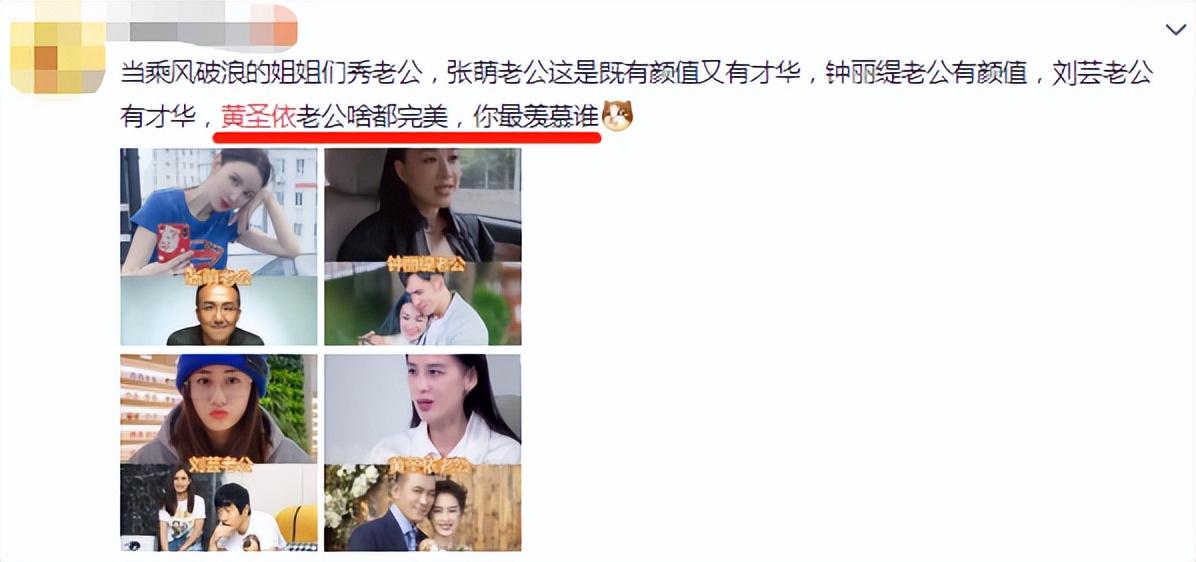Click the 张萌老公 caption over bald man
The height and width of the screenshot is (562, 1196).
point(219,279)
